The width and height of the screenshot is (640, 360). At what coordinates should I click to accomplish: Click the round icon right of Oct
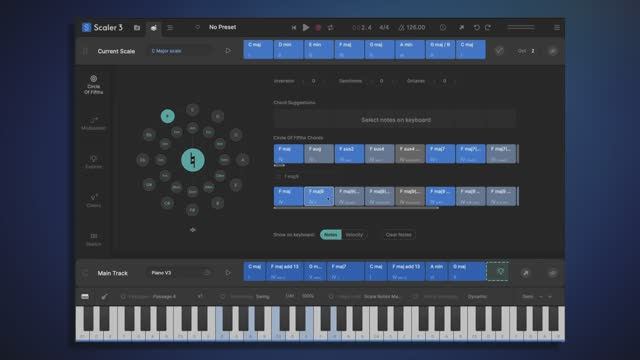pyautogui.click(x=553, y=51)
